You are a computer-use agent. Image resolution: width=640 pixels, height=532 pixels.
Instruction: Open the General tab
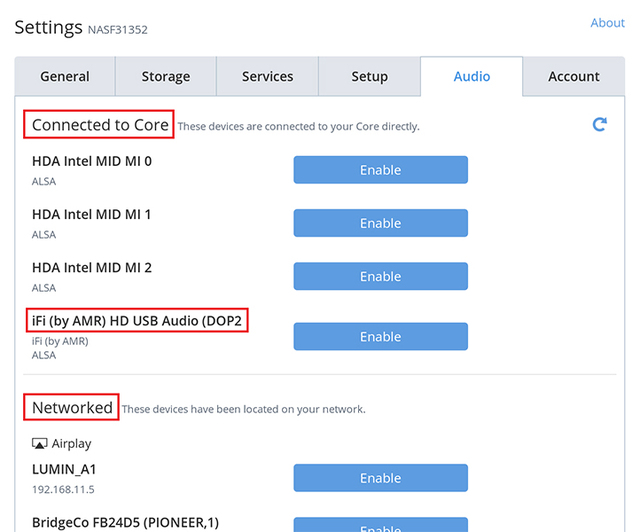coord(65,77)
